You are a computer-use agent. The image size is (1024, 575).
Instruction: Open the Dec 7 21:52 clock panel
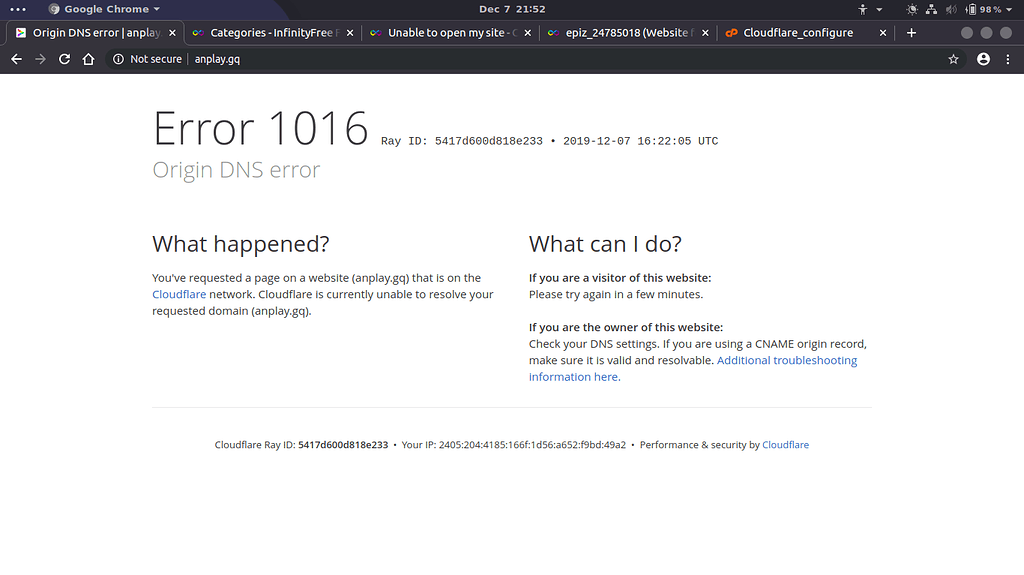512,9
